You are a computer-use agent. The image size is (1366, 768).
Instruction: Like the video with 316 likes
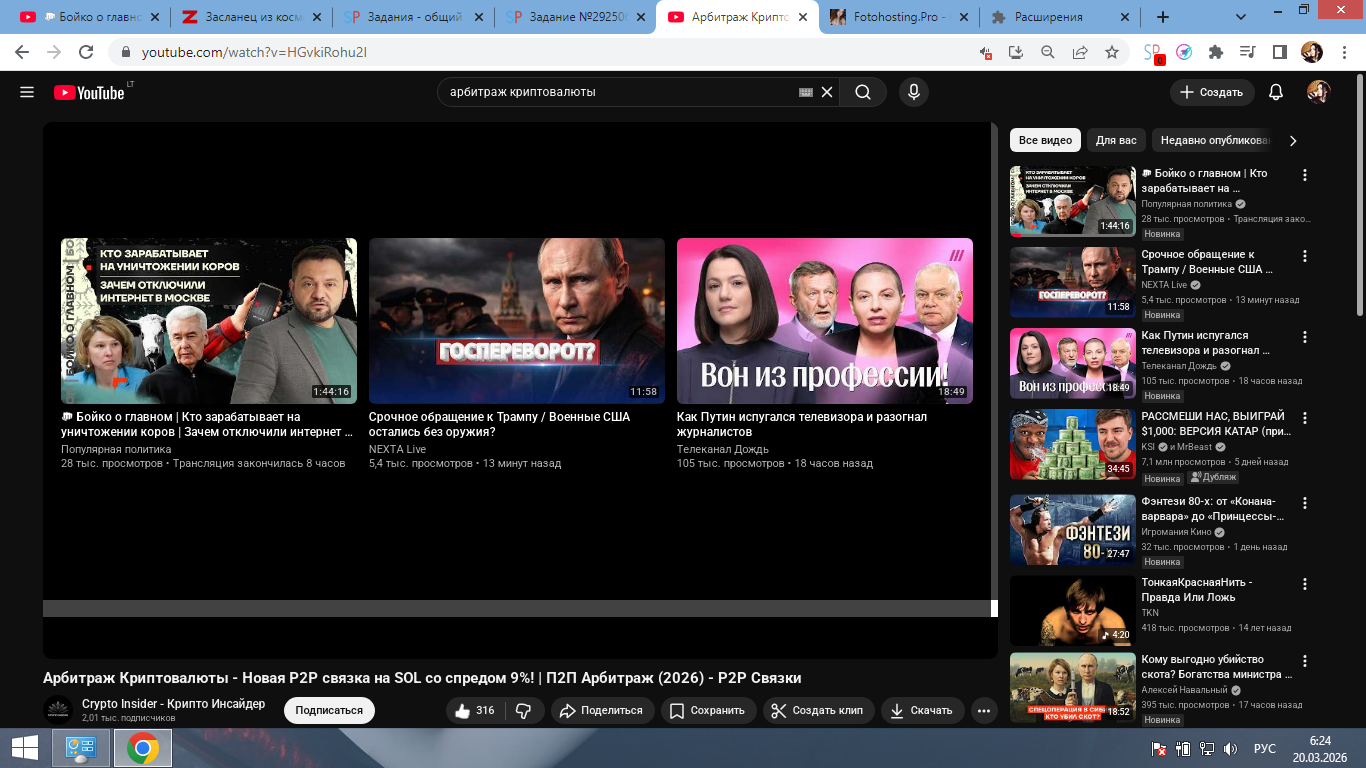(x=474, y=710)
